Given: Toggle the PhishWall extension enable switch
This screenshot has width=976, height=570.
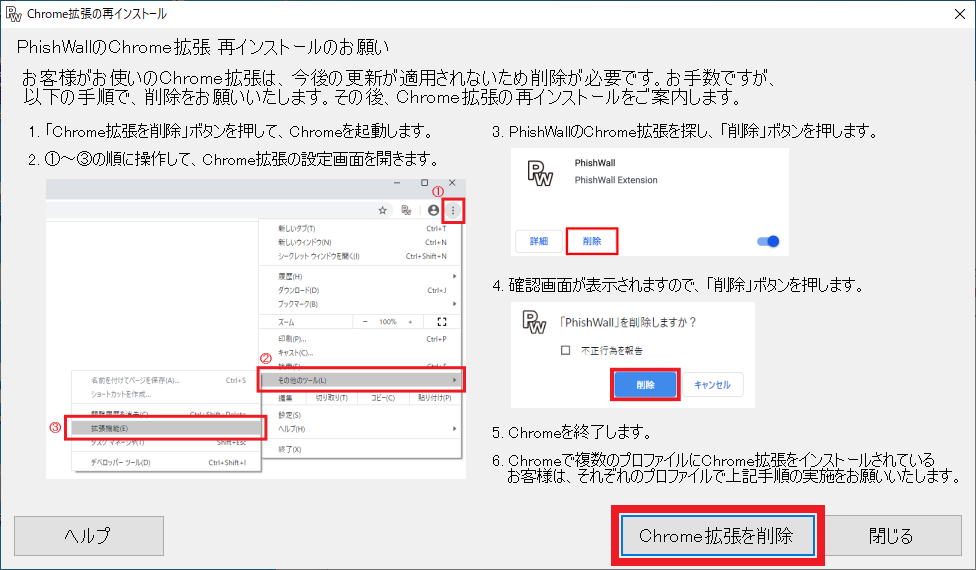Looking at the screenshot, I should [768, 241].
